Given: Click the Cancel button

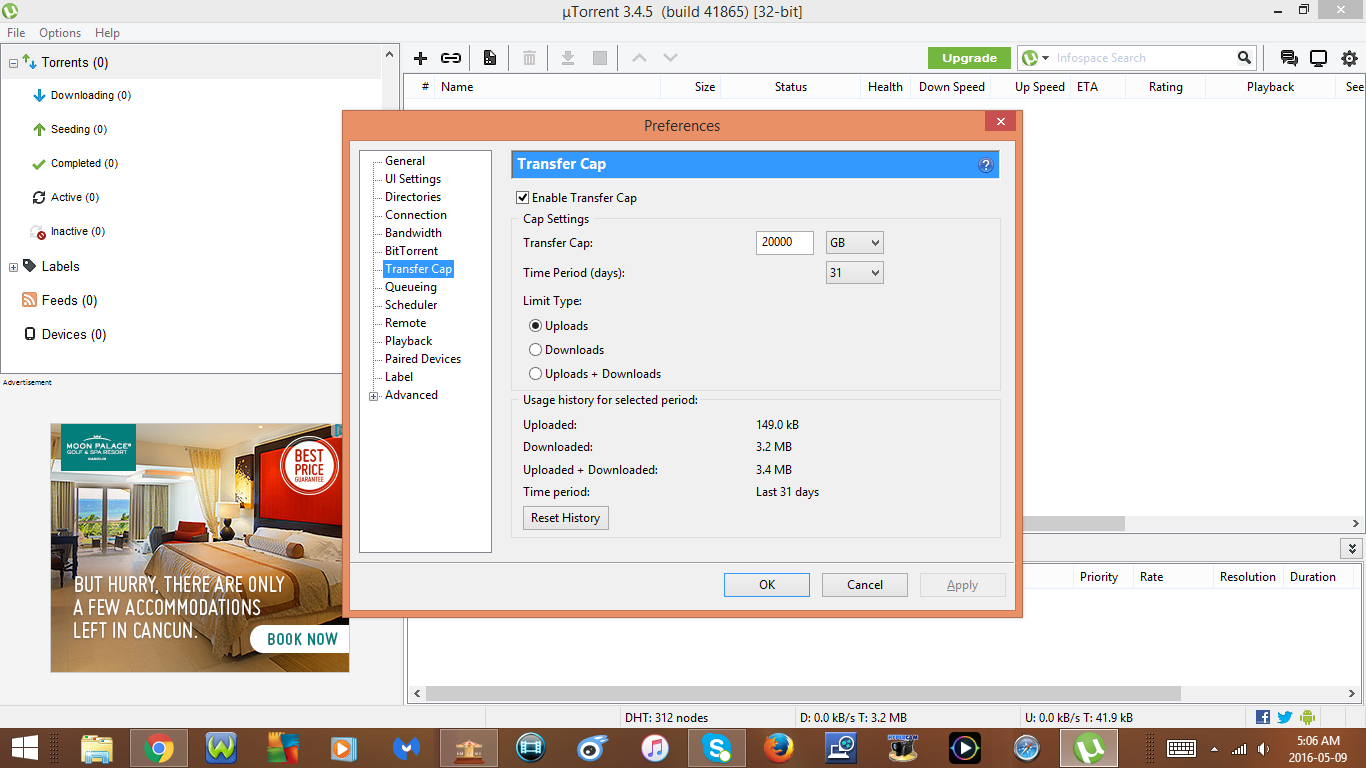Looking at the screenshot, I should pos(865,585).
